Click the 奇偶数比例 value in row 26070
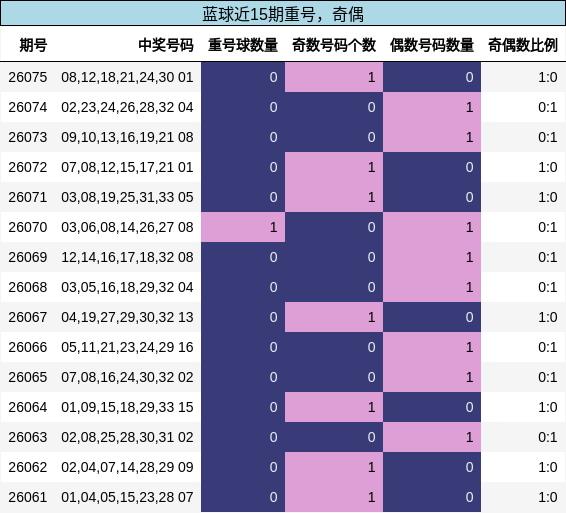 pyautogui.click(x=548, y=227)
